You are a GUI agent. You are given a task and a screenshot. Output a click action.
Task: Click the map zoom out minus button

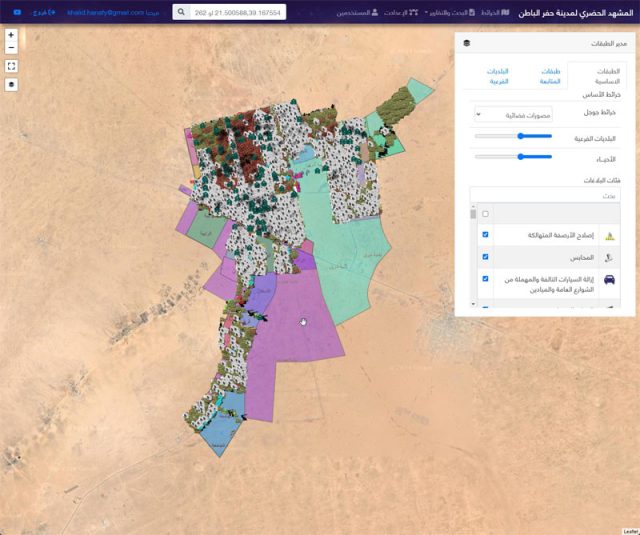11,47
